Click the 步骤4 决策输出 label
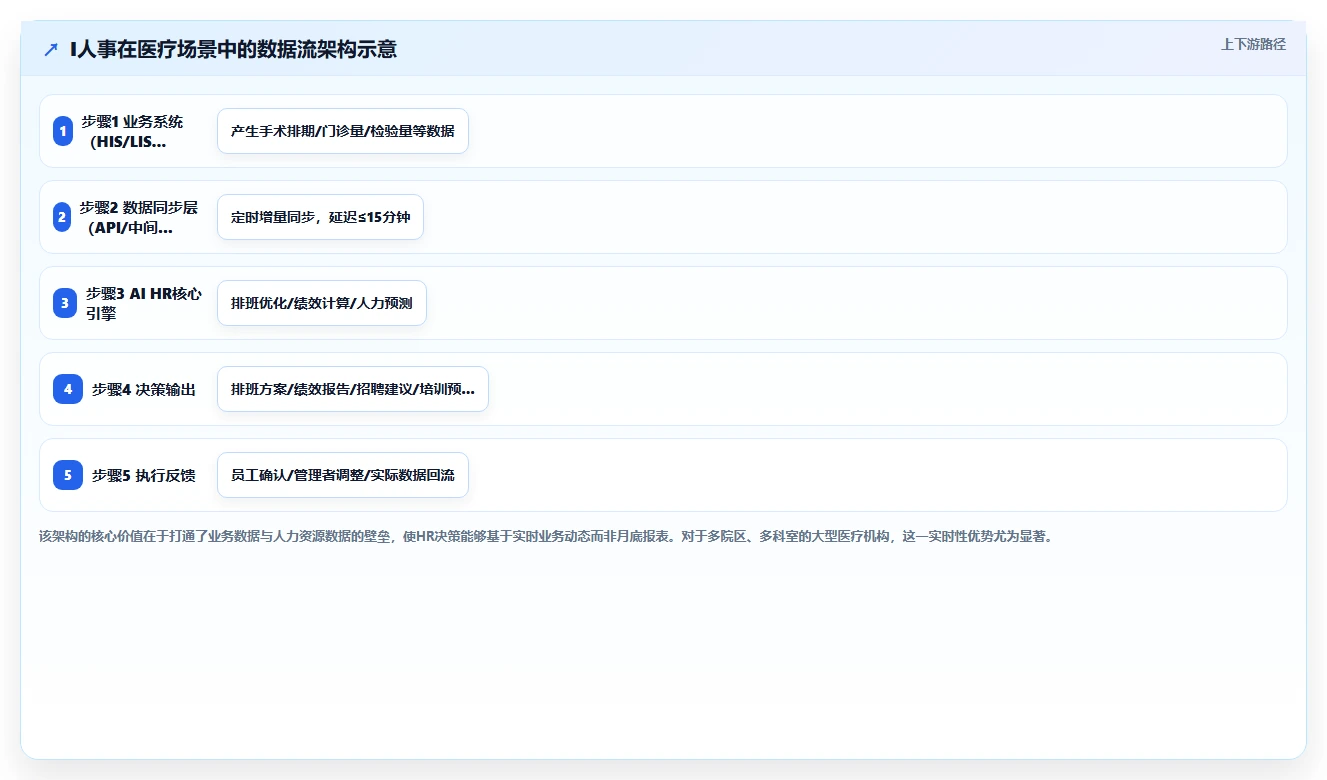1327x780 pixels. pos(144,389)
